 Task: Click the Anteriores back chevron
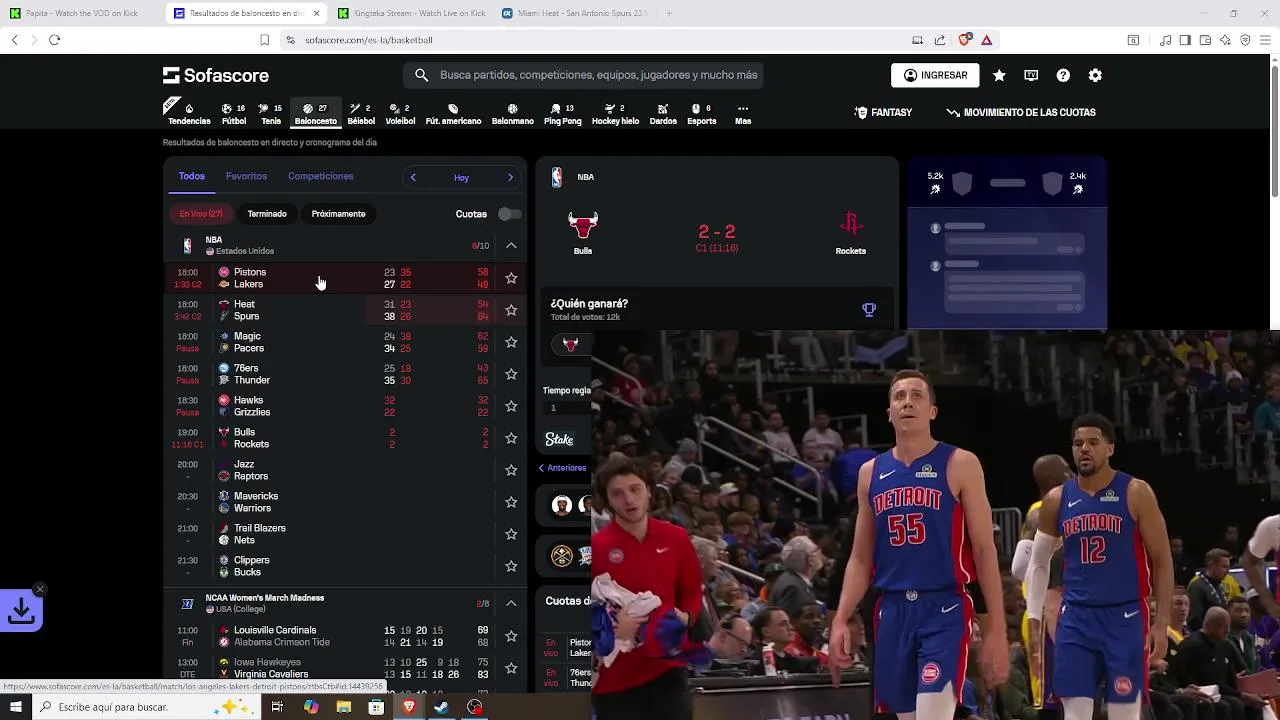point(541,468)
